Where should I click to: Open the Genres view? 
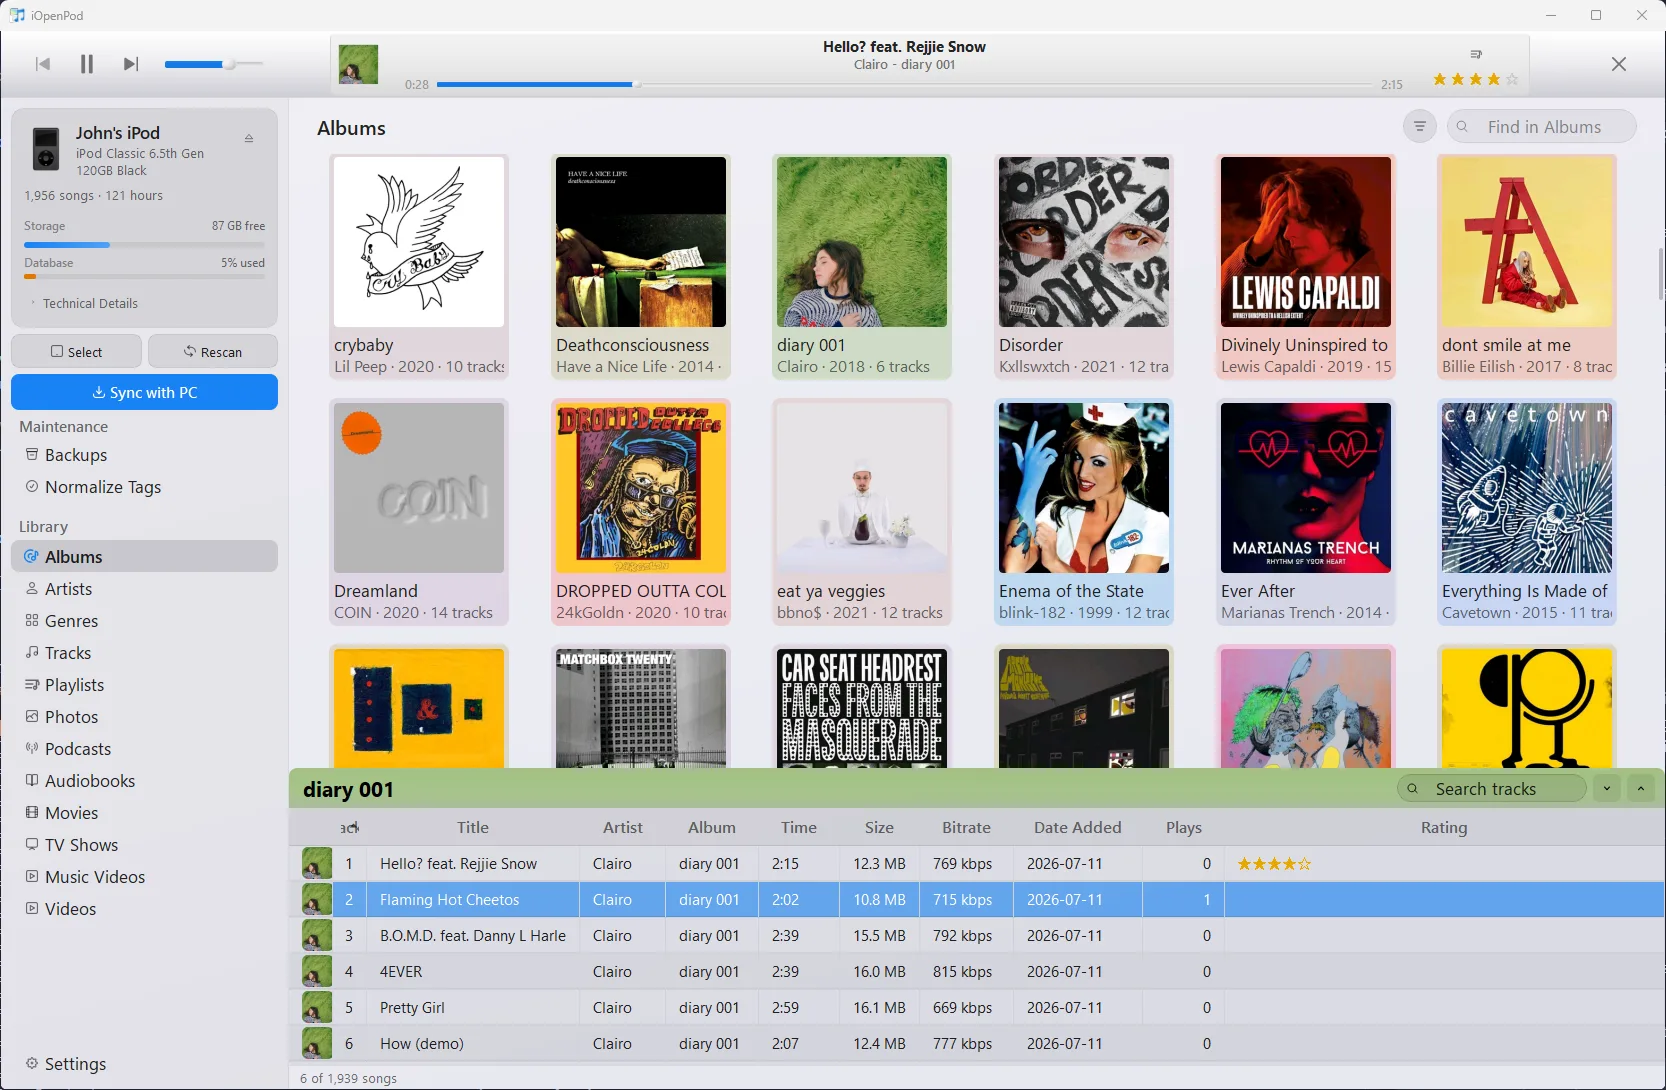tap(144, 621)
